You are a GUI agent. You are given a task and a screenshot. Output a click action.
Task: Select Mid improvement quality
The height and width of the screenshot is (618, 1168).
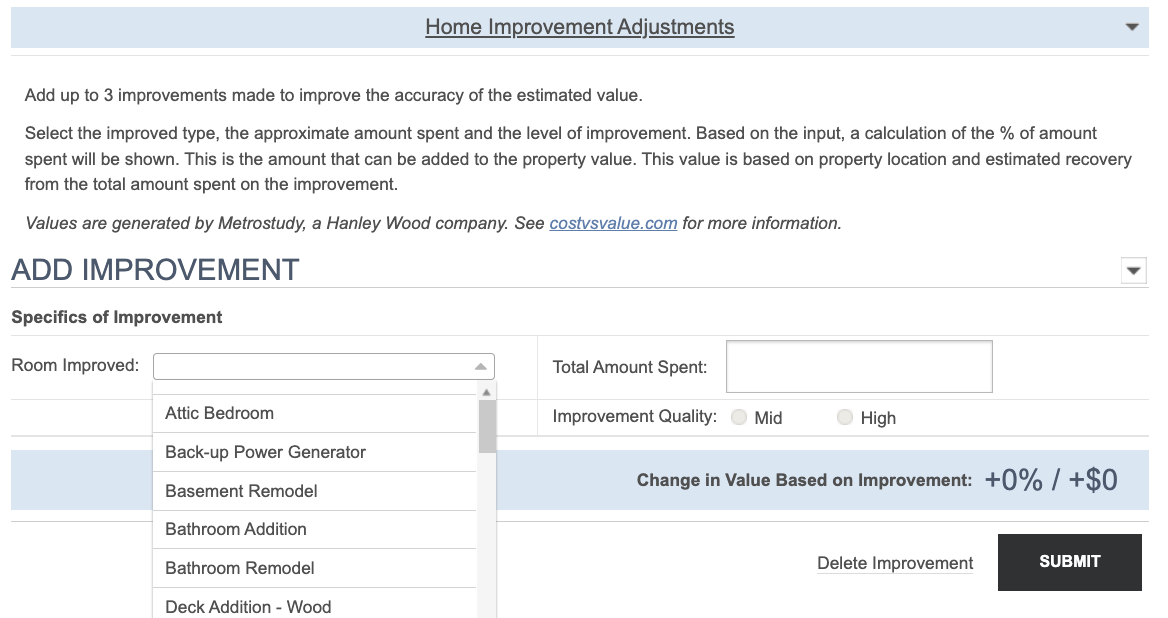pos(740,417)
